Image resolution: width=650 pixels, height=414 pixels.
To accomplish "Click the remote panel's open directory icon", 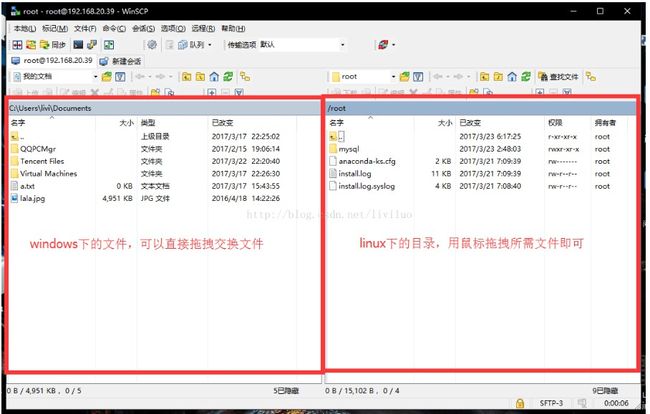I will (405, 77).
